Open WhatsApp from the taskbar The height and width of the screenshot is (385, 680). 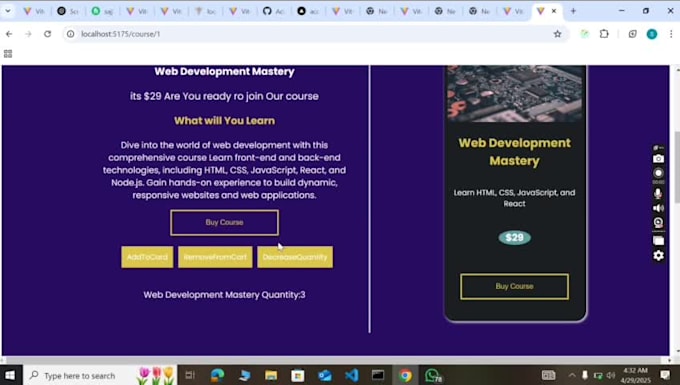(433, 375)
